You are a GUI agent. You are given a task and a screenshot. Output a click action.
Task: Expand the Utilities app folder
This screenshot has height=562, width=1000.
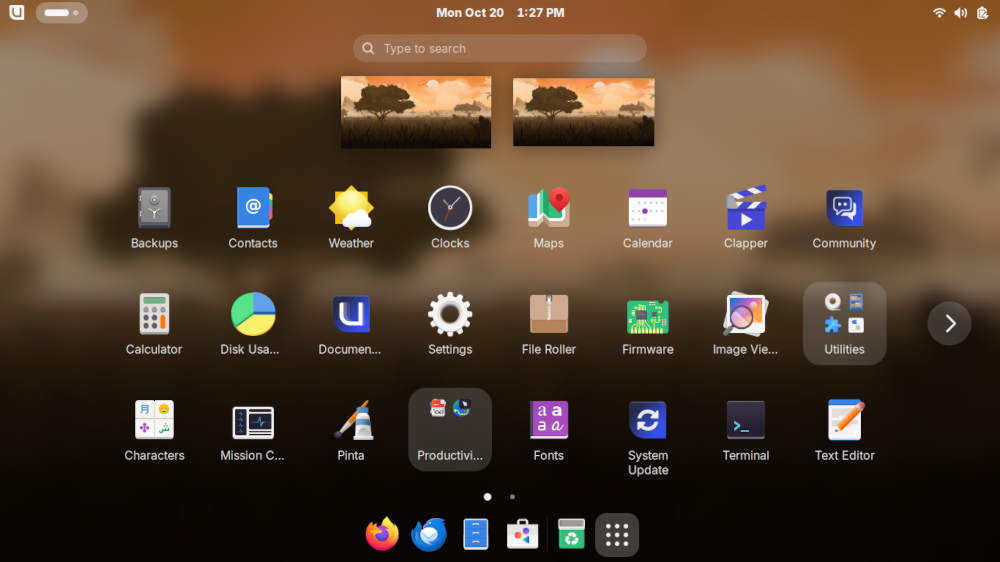[x=844, y=322]
